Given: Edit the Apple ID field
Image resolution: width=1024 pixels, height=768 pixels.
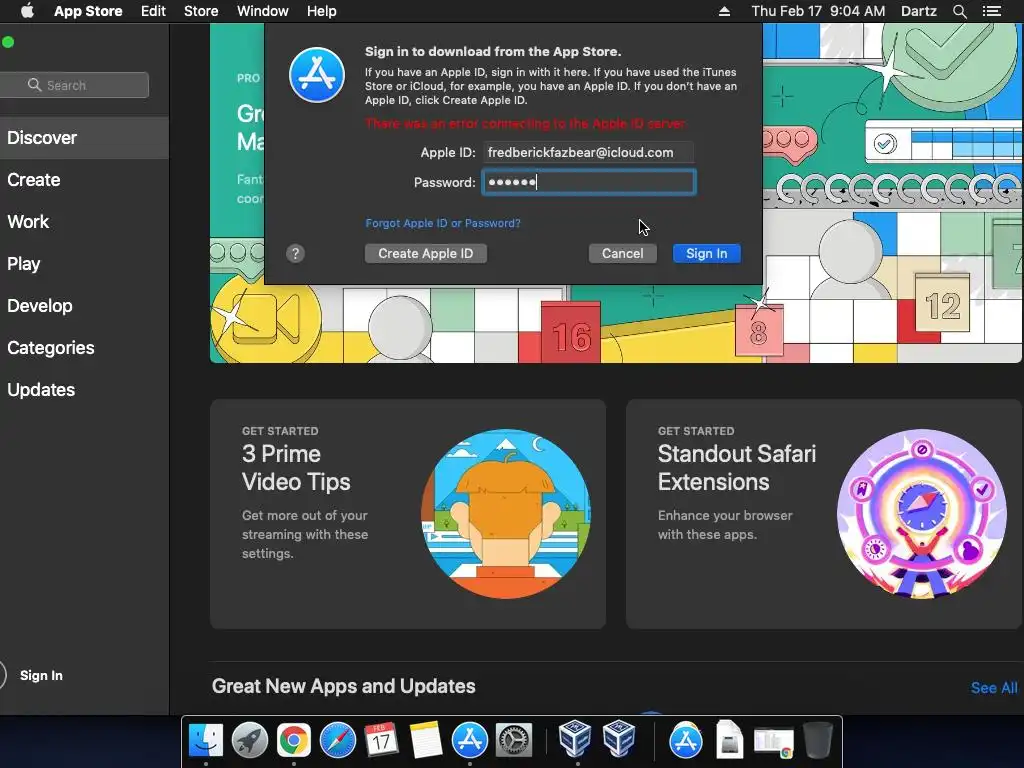Looking at the screenshot, I should [x=588, y=152].
